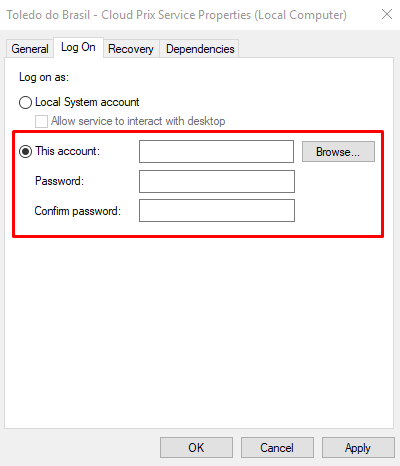Select the Log On tab
Viewport: 400px width, 466px height.
click(78, 47)
